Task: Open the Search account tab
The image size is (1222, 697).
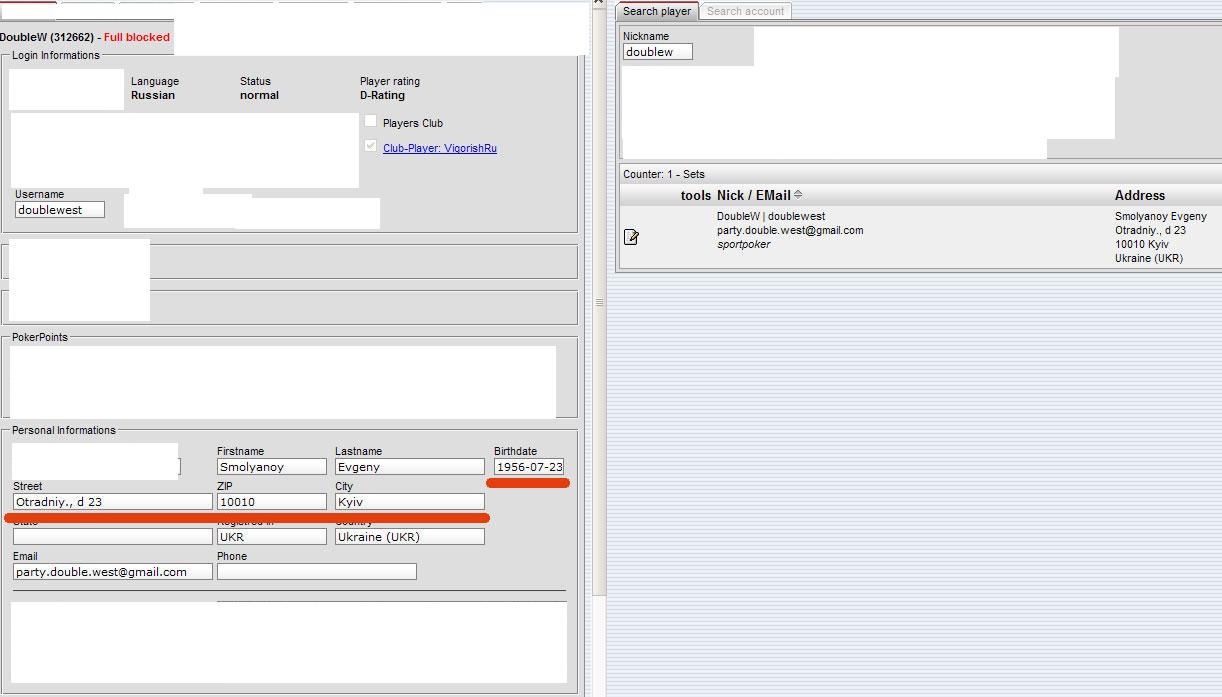Action: [745, 11]
